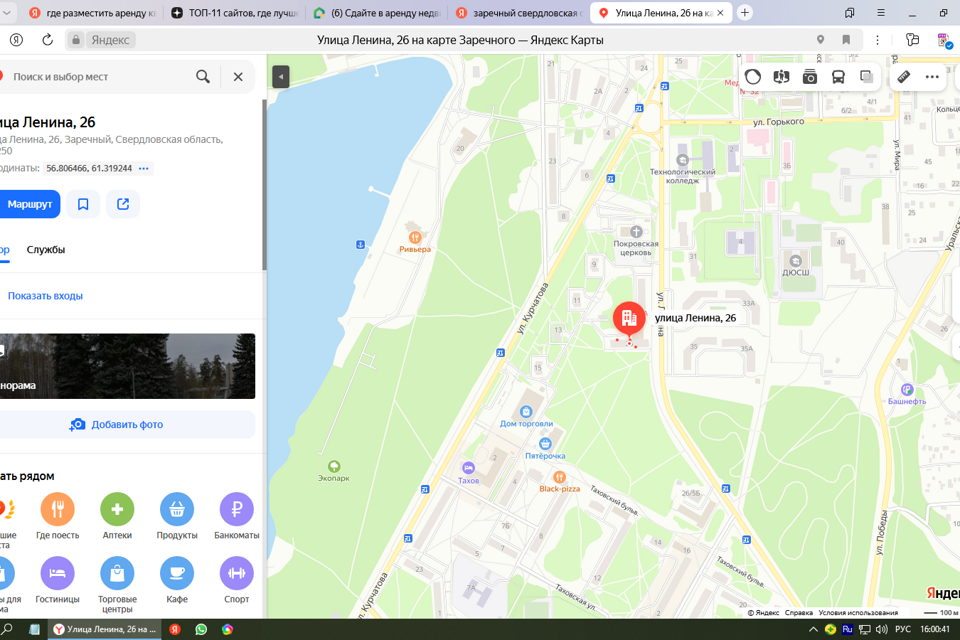Show public transport layer with bus icon
The height and width of the screenshot is (640, 960).
(838, 77)
